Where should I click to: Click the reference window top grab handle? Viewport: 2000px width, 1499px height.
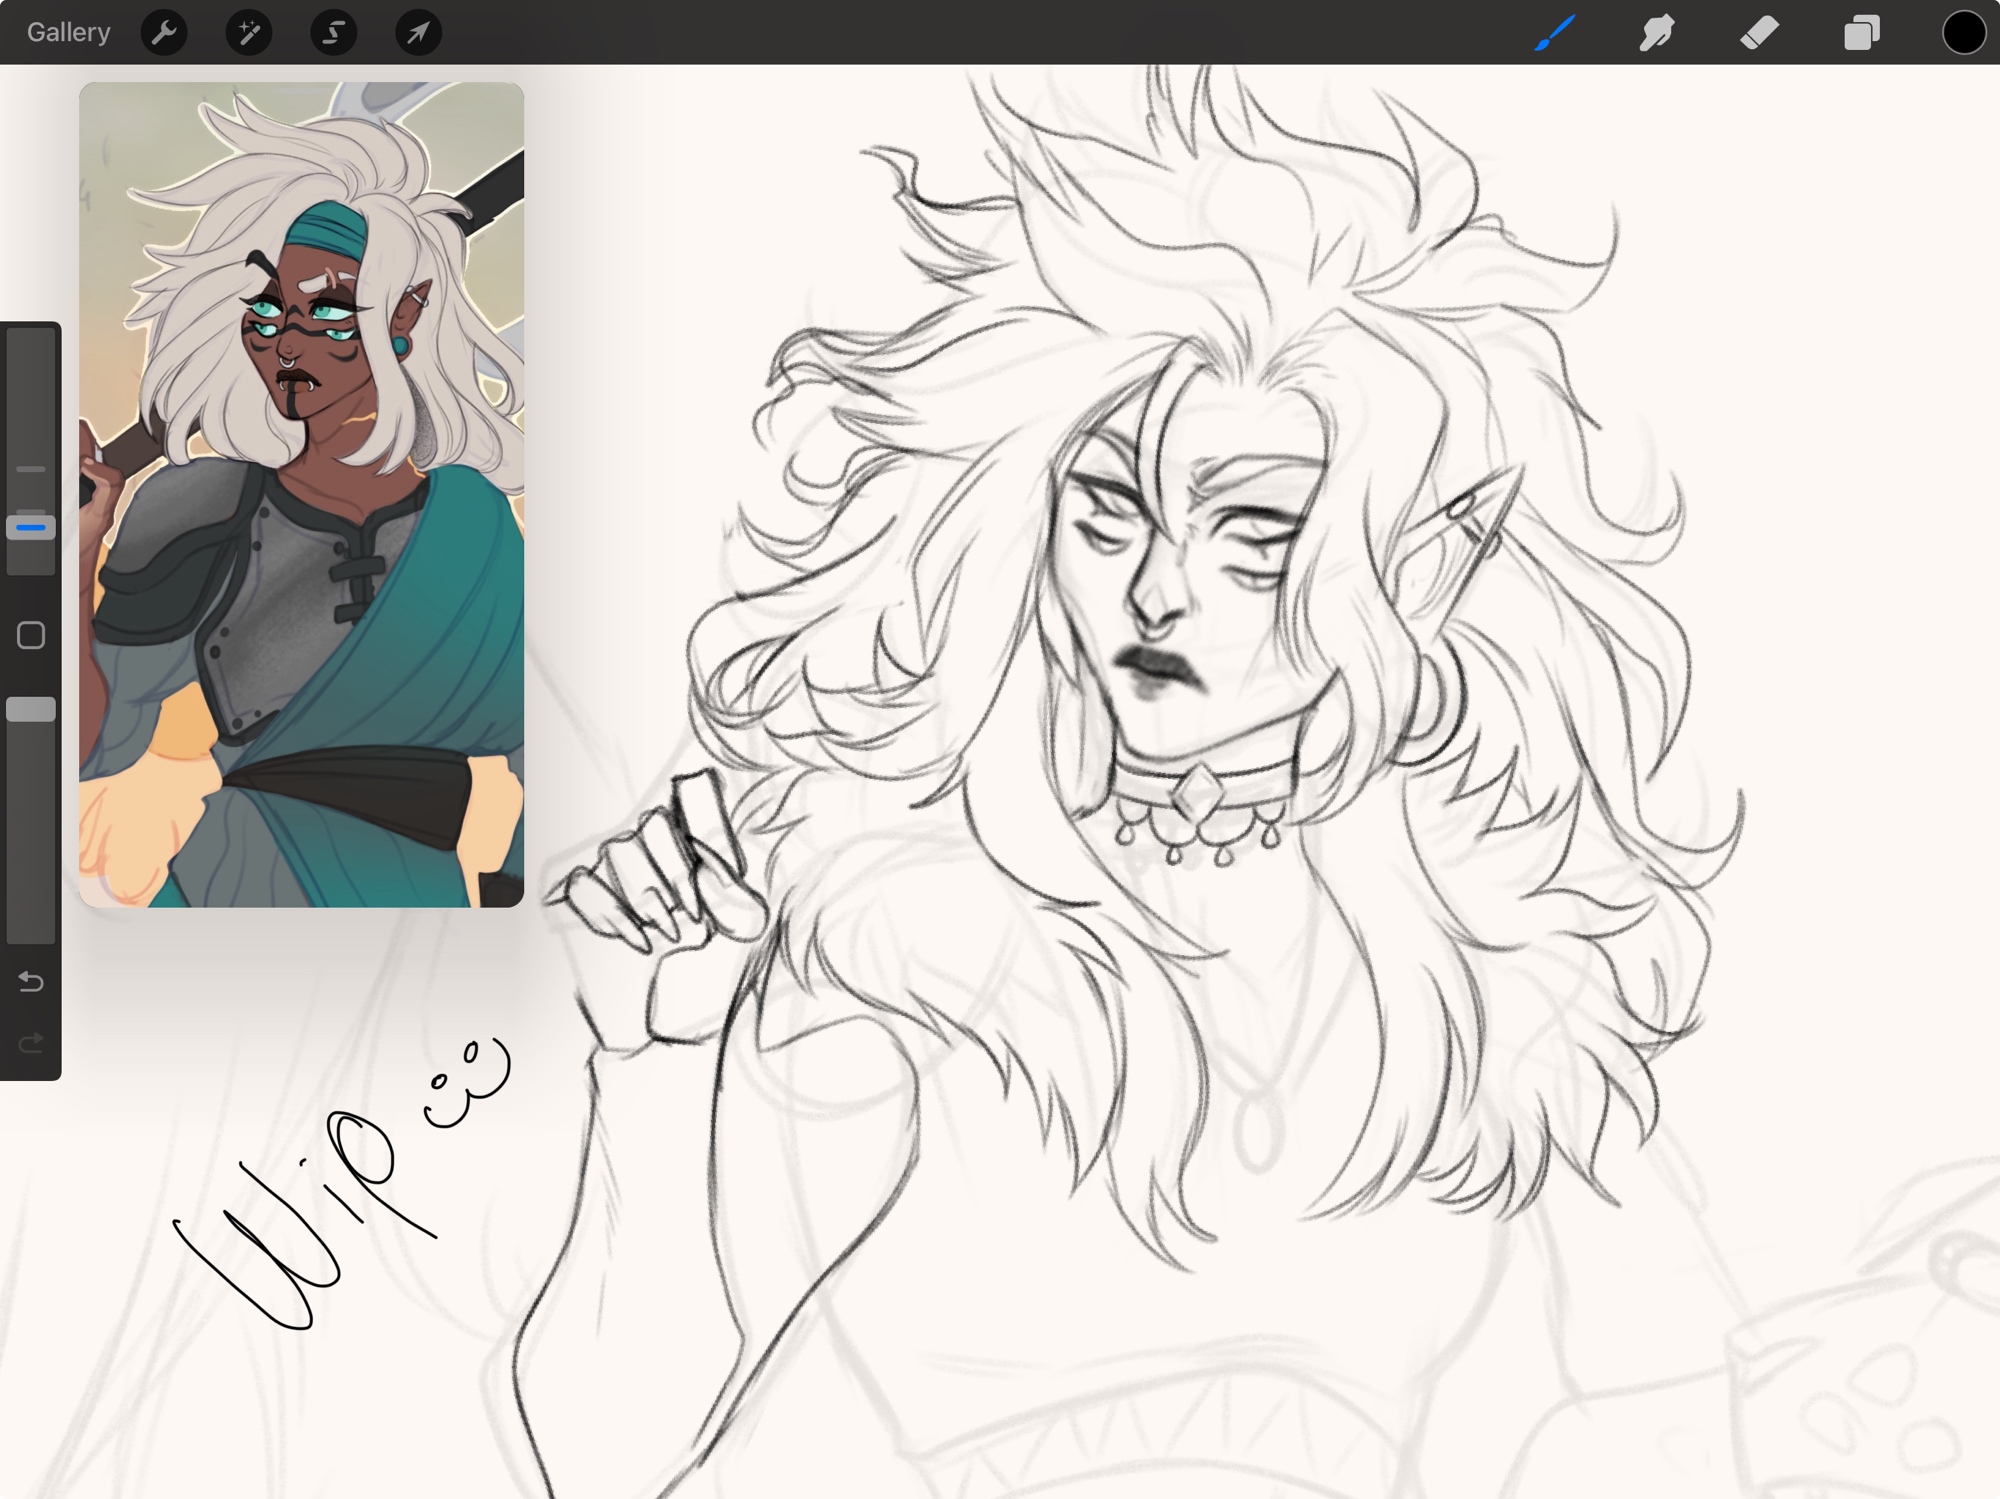[301, 90]
